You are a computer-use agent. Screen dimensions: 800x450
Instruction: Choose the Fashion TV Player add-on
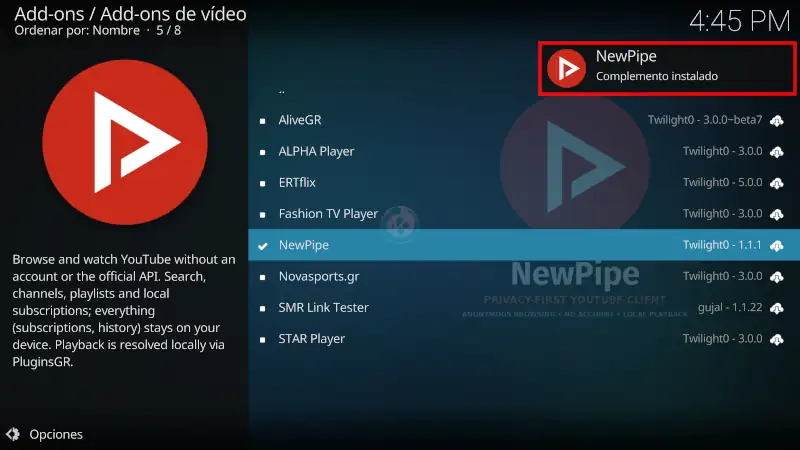coord(523,214)
